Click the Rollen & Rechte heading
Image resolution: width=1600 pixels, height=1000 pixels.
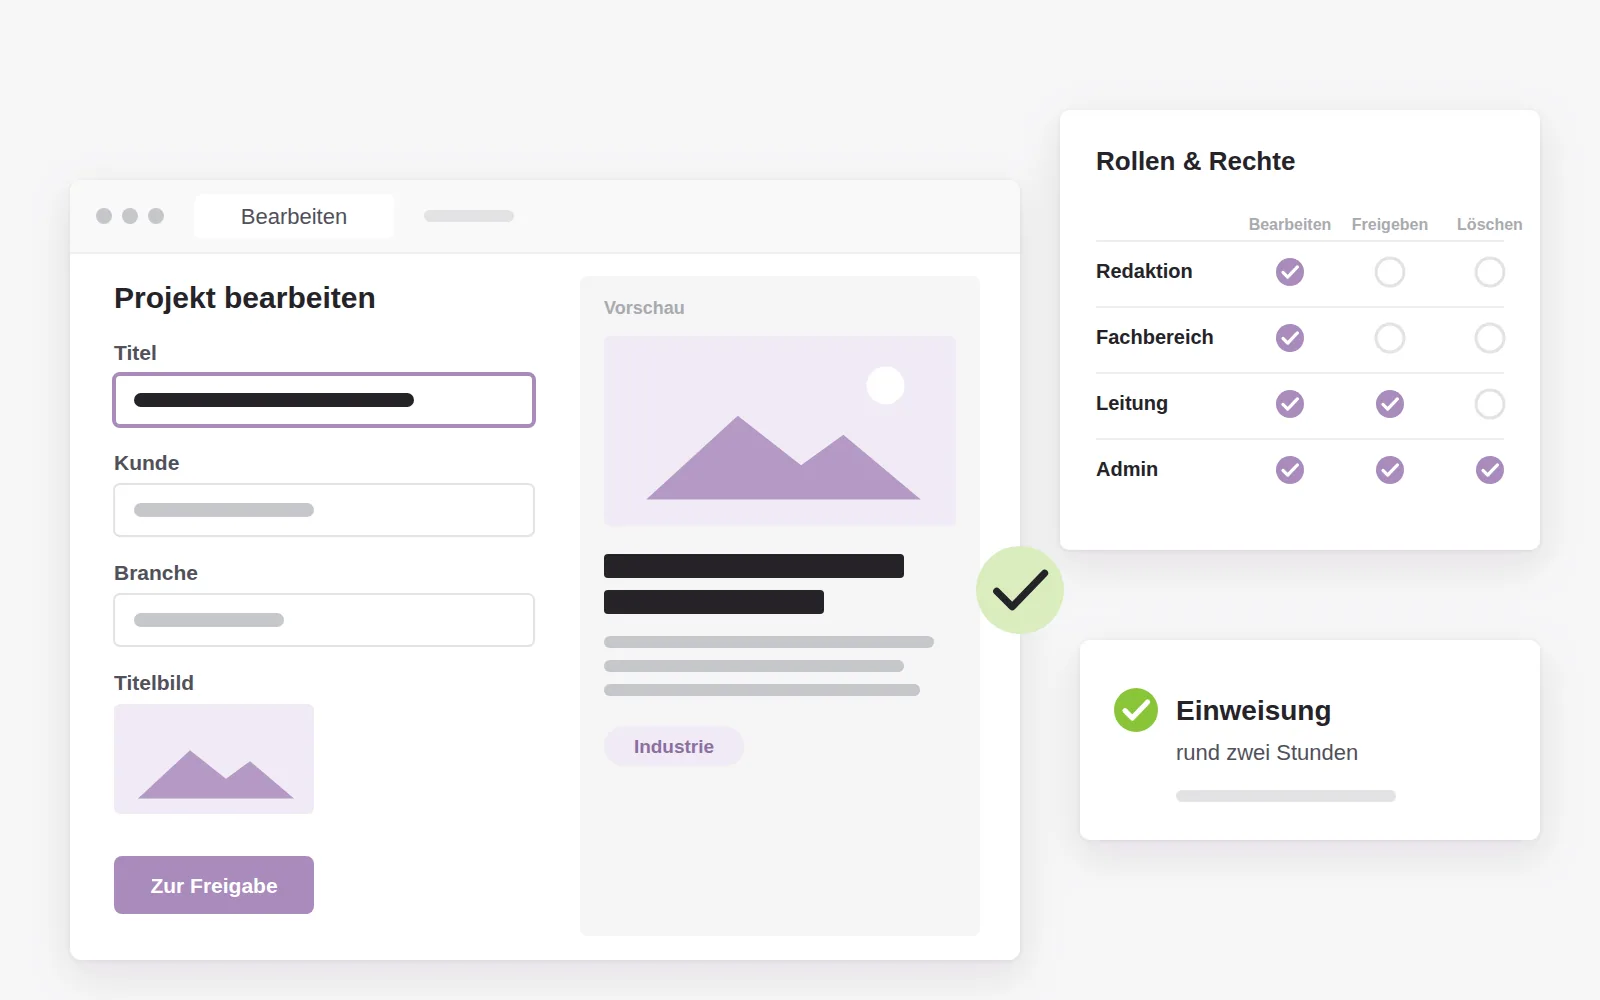coord(1196,161)
